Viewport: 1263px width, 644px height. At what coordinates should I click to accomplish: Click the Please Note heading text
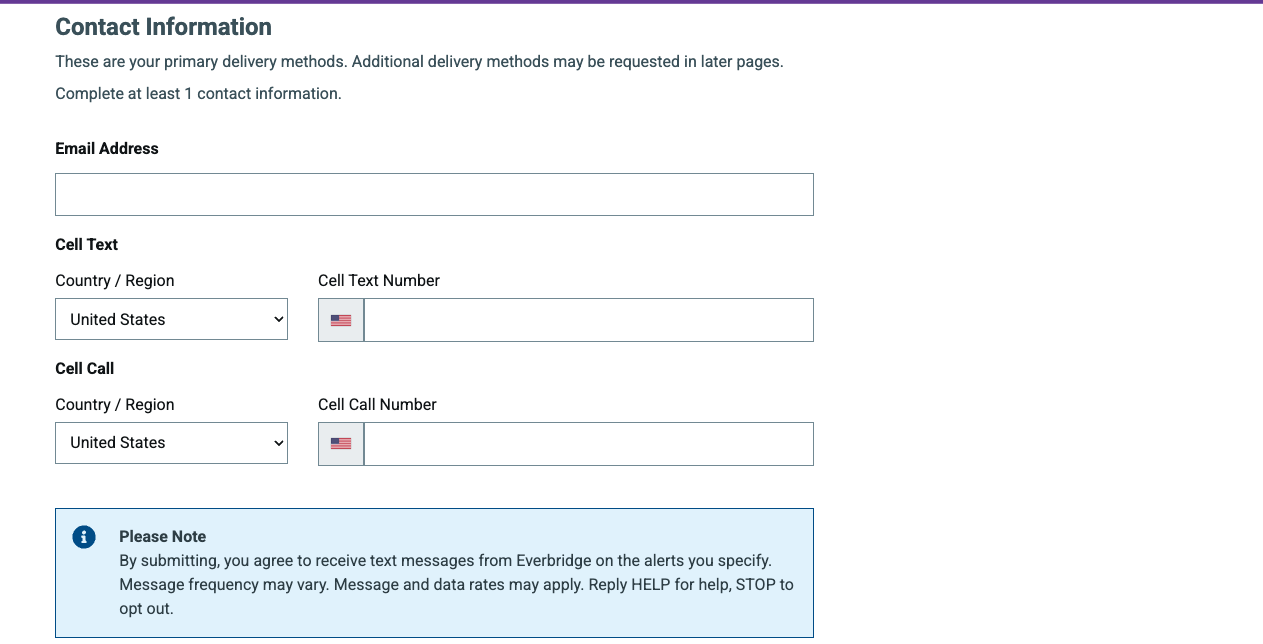162,536
